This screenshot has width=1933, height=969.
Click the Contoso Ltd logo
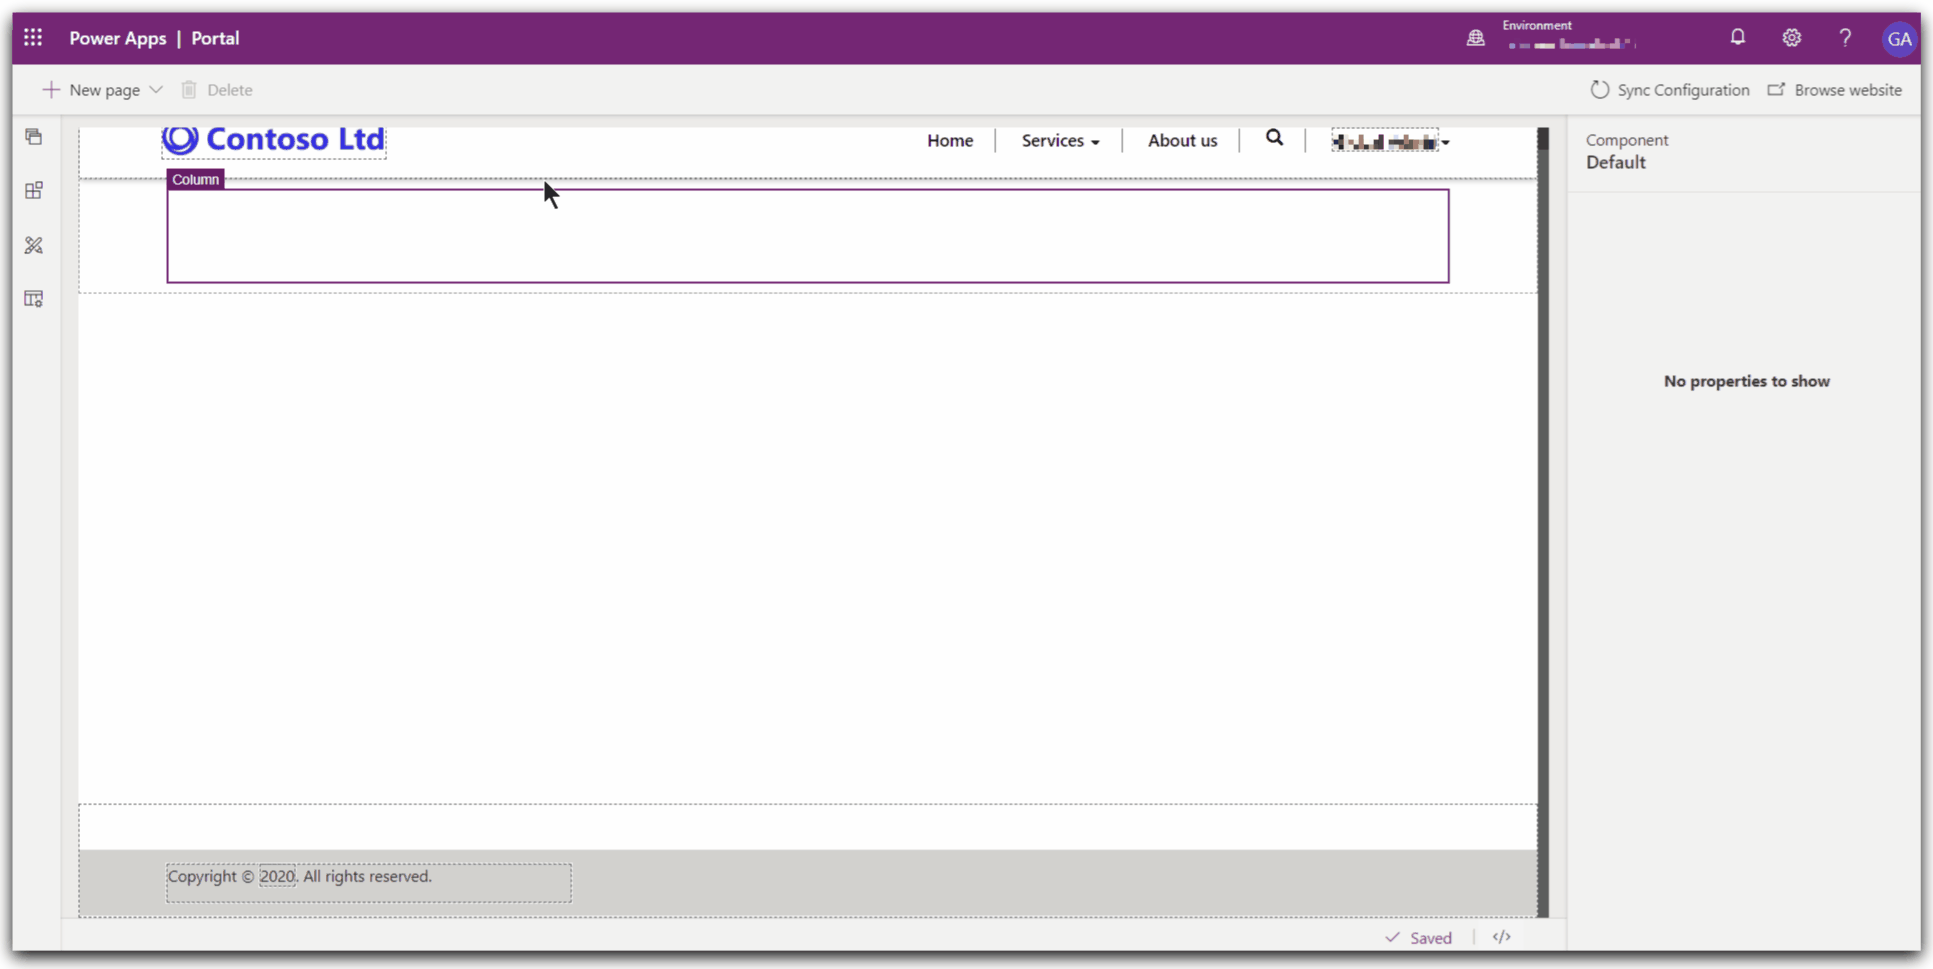pyautogui.click(x=274, y=139)
